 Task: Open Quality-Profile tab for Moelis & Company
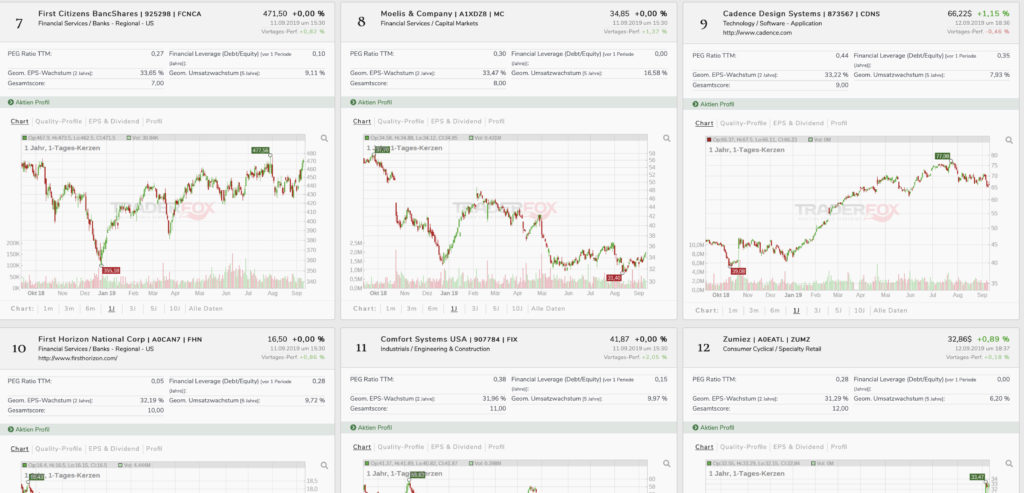click(x=400, y=121)
